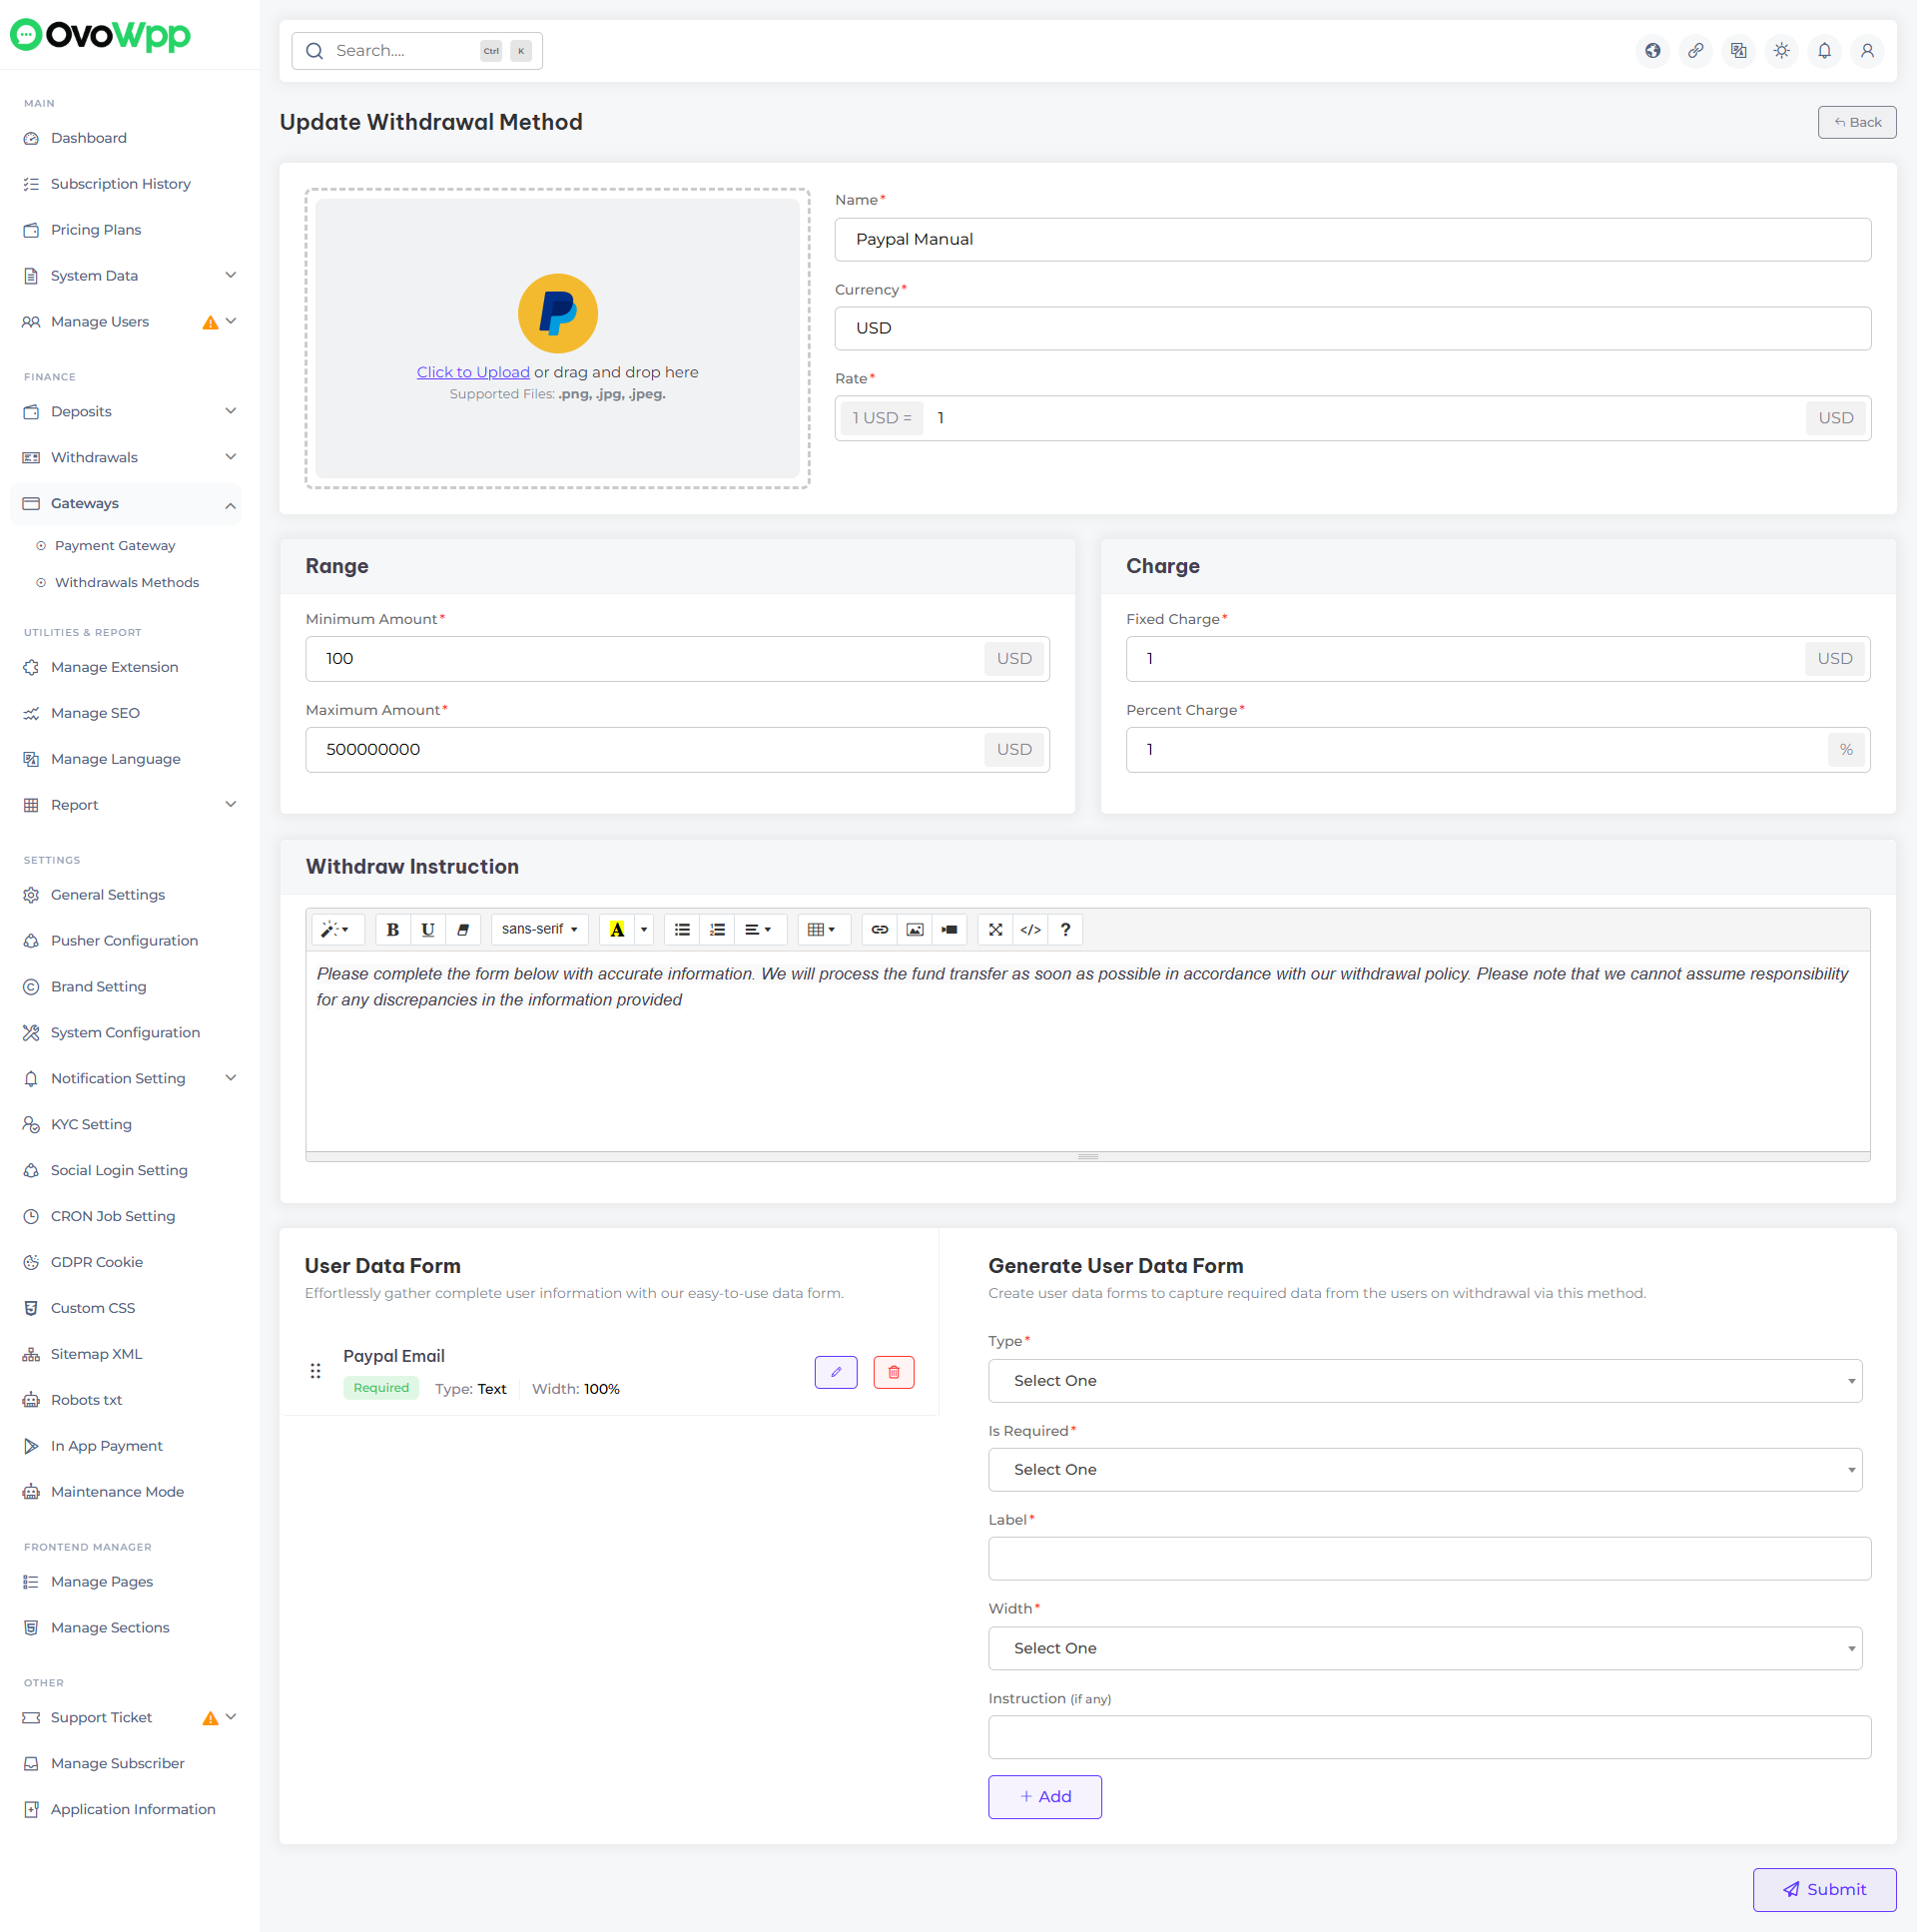
Task: Toggle bold in the editor toolbar
Action: pyautogui.click(x=393, y=929)
